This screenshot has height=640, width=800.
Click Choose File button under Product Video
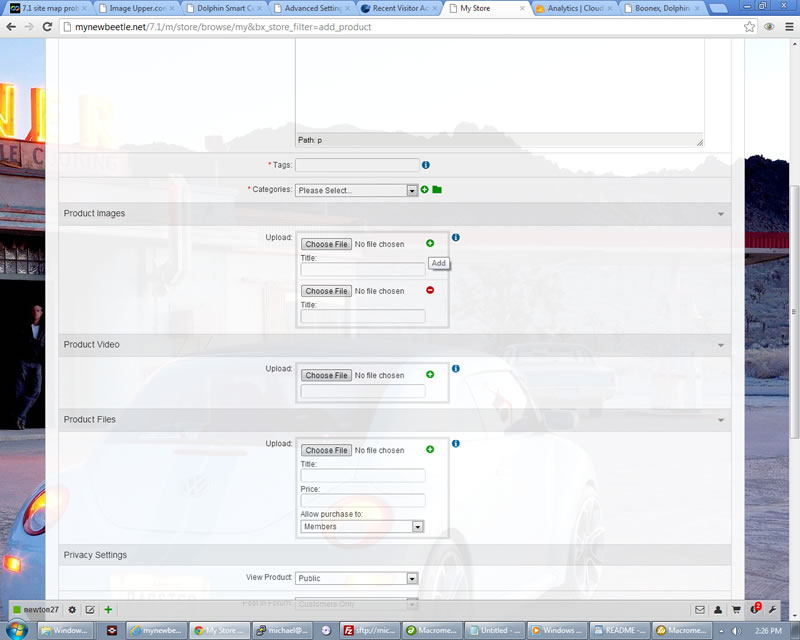[326, 375]
